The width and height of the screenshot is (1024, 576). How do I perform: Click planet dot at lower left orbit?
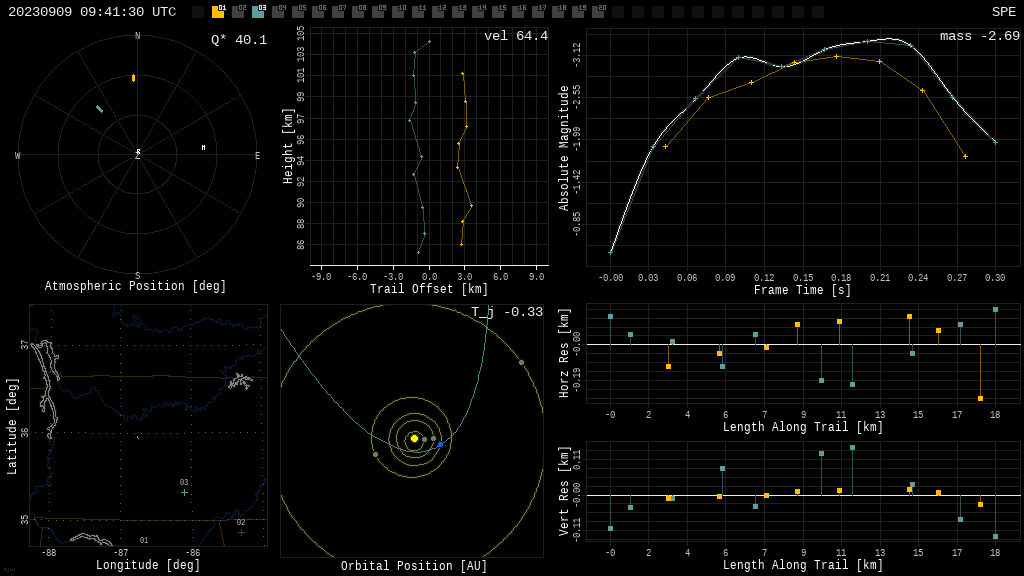(x=375, y=455)
